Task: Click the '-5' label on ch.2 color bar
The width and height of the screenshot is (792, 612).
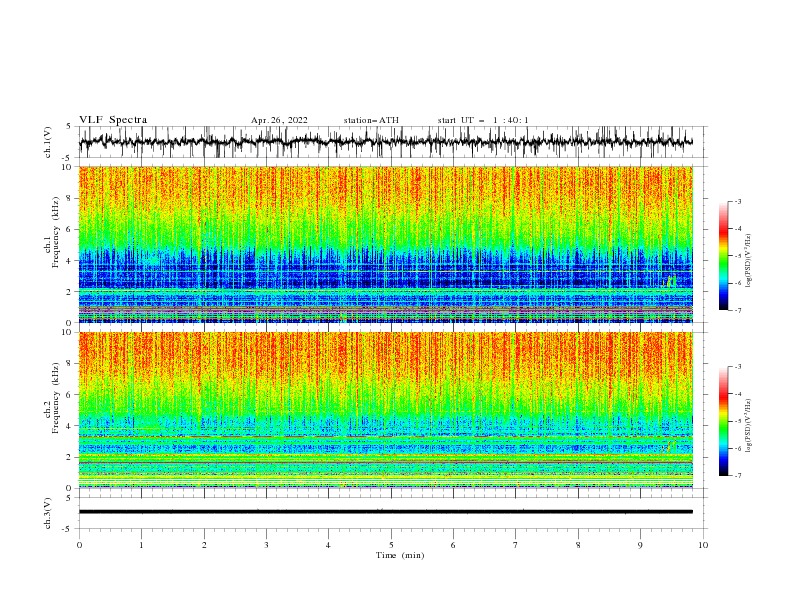Action: point(738,421)
